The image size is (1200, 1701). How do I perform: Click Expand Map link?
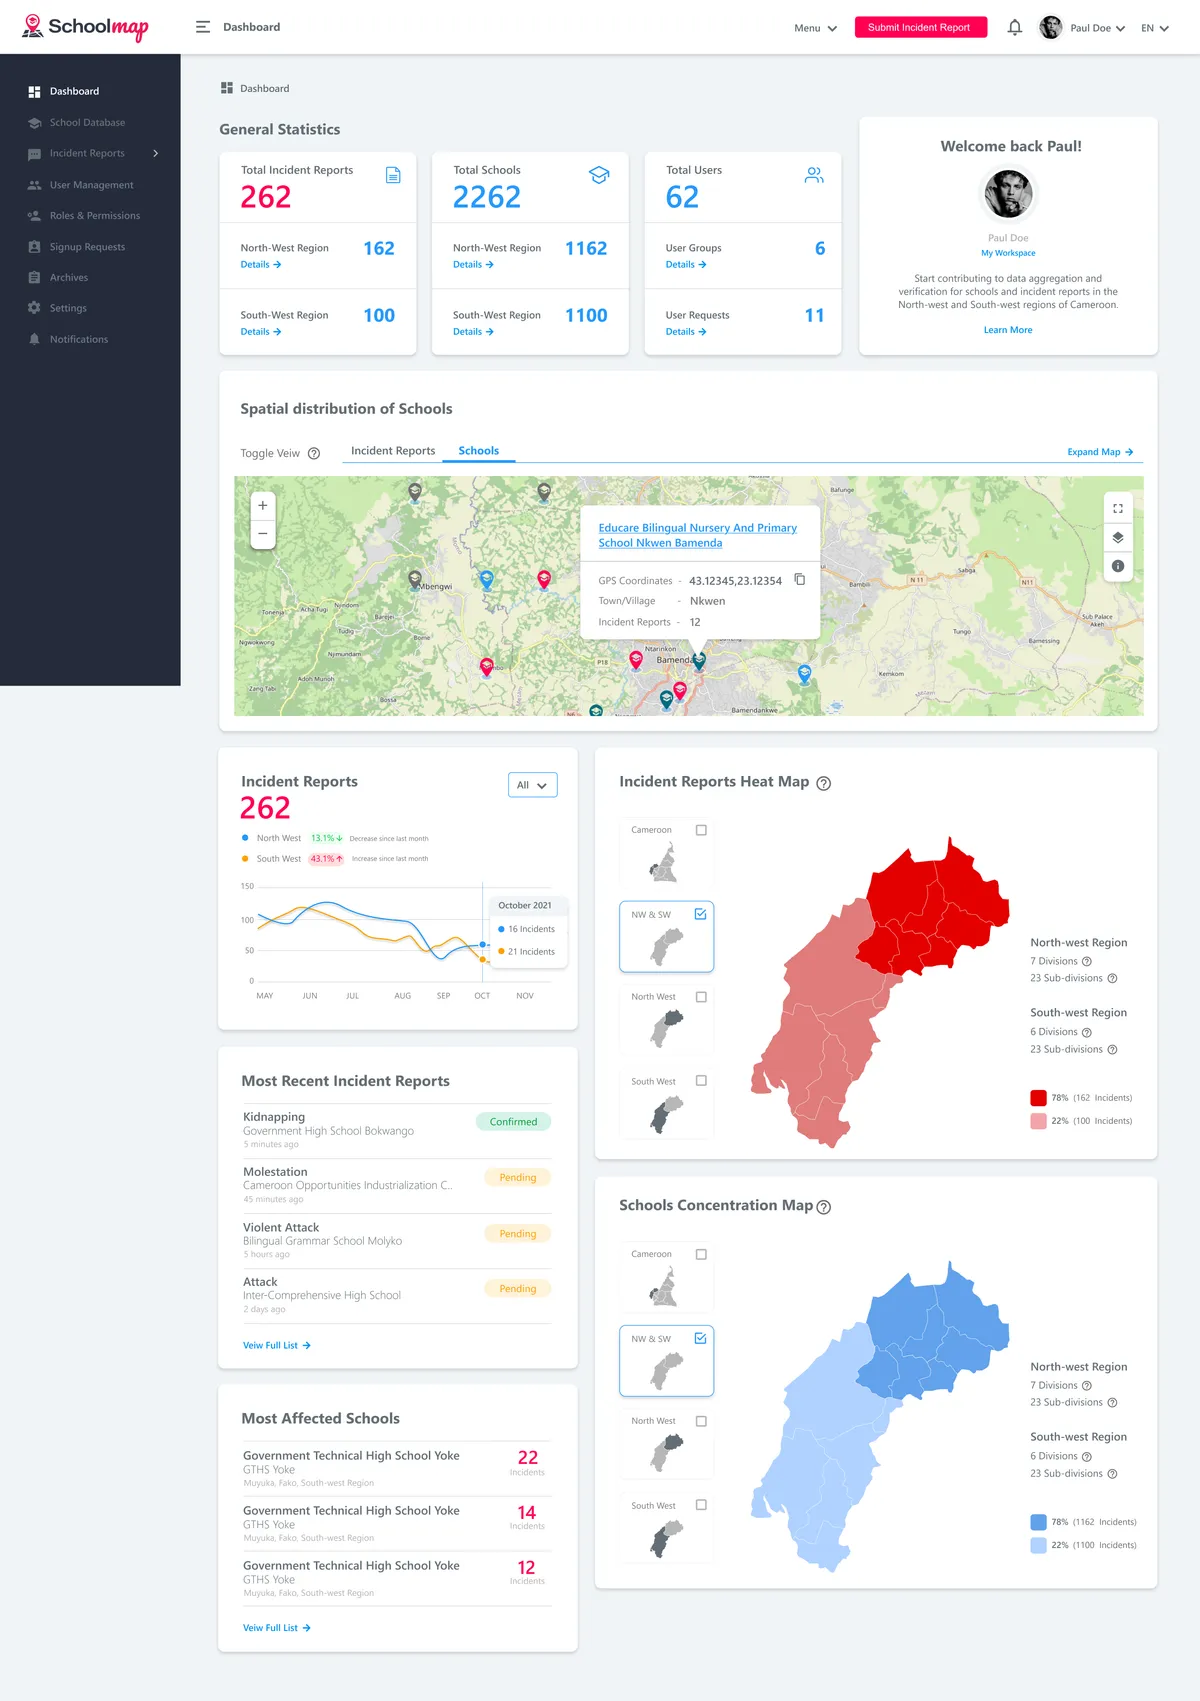tap(1100, 452)
